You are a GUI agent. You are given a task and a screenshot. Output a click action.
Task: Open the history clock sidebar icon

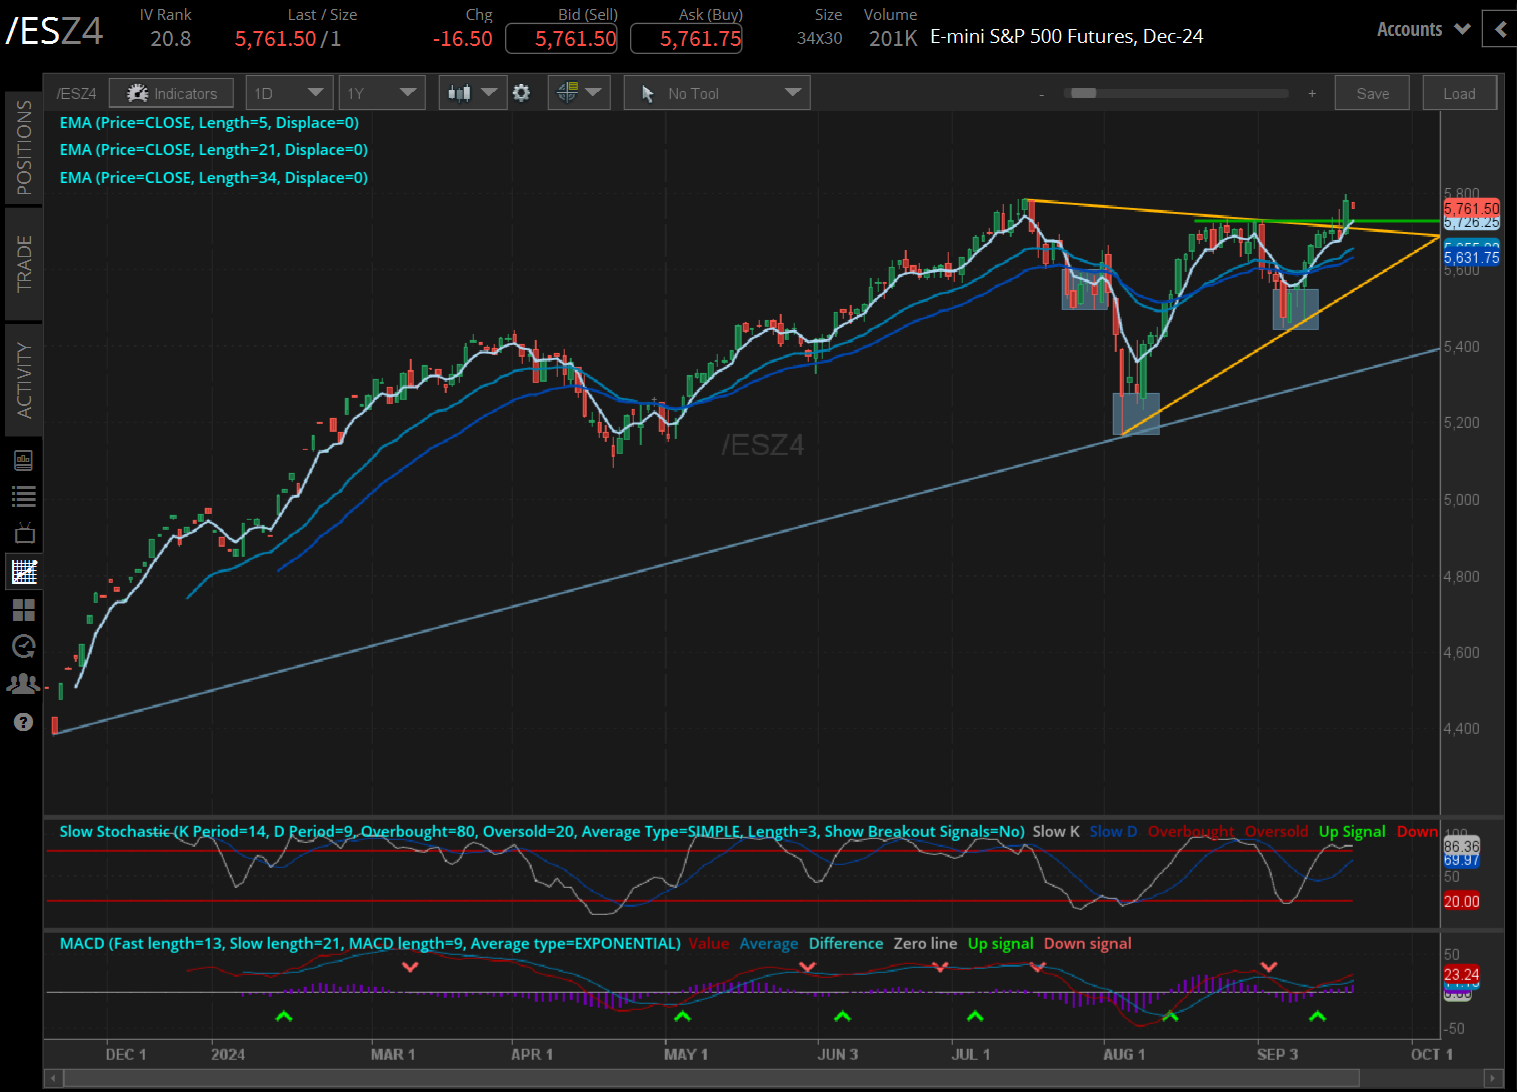point(23,647)
